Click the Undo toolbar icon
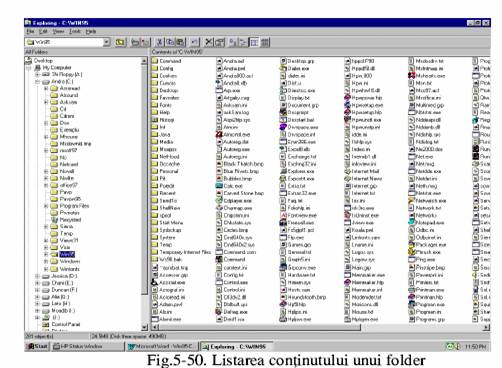This screenshot has width=502, height=368. (x=195, y=42)
